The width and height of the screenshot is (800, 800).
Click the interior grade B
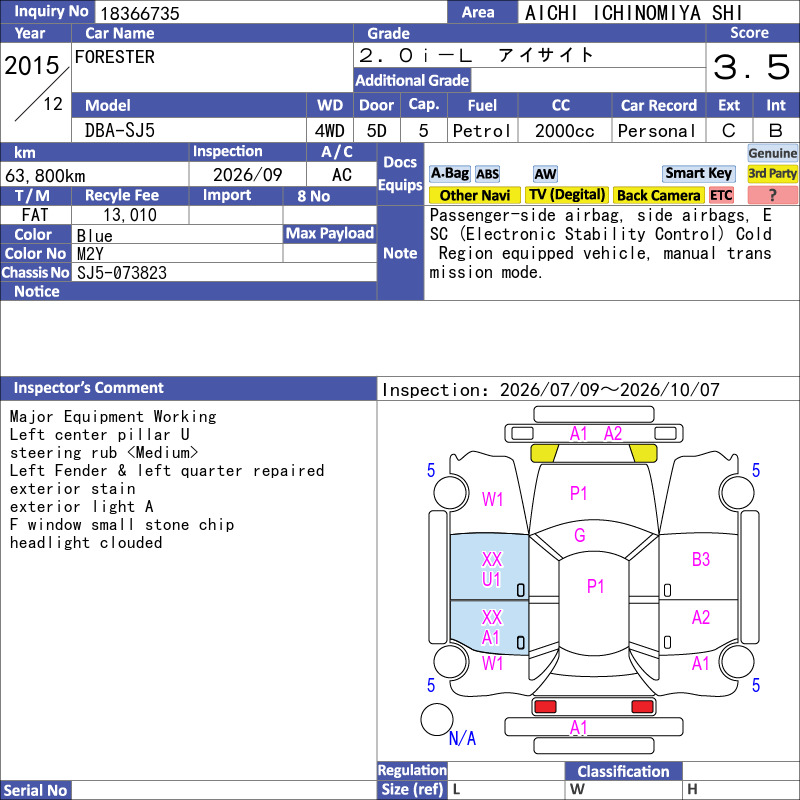[776, 131]
